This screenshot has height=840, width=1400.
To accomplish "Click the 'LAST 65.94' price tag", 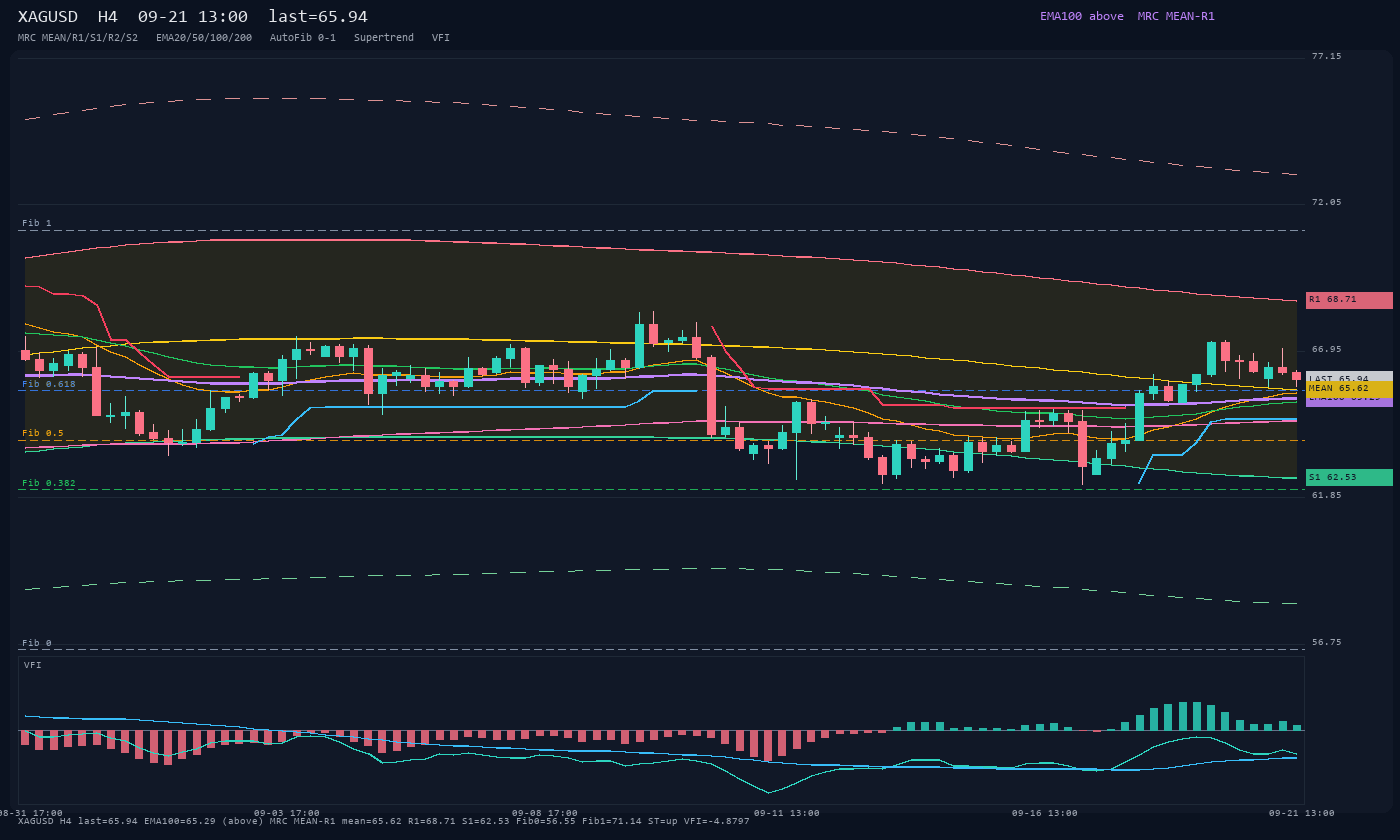I will click(1349, 378).
